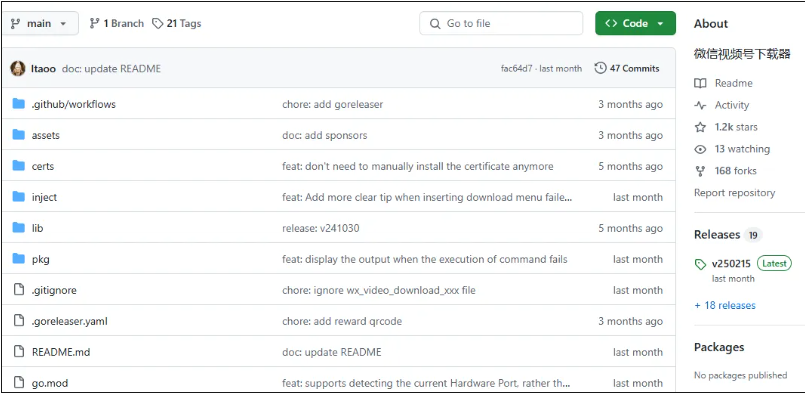Open the main branch dropdown

coord(40,24)
